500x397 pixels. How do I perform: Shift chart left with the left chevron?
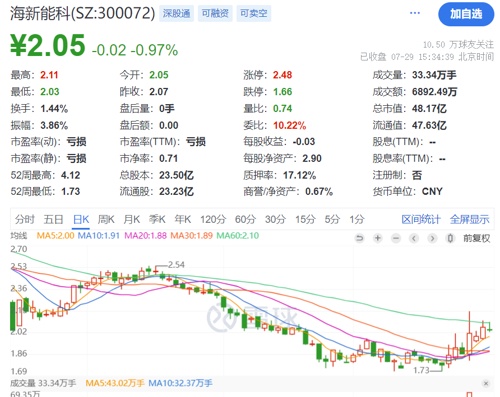coord(414,238)
